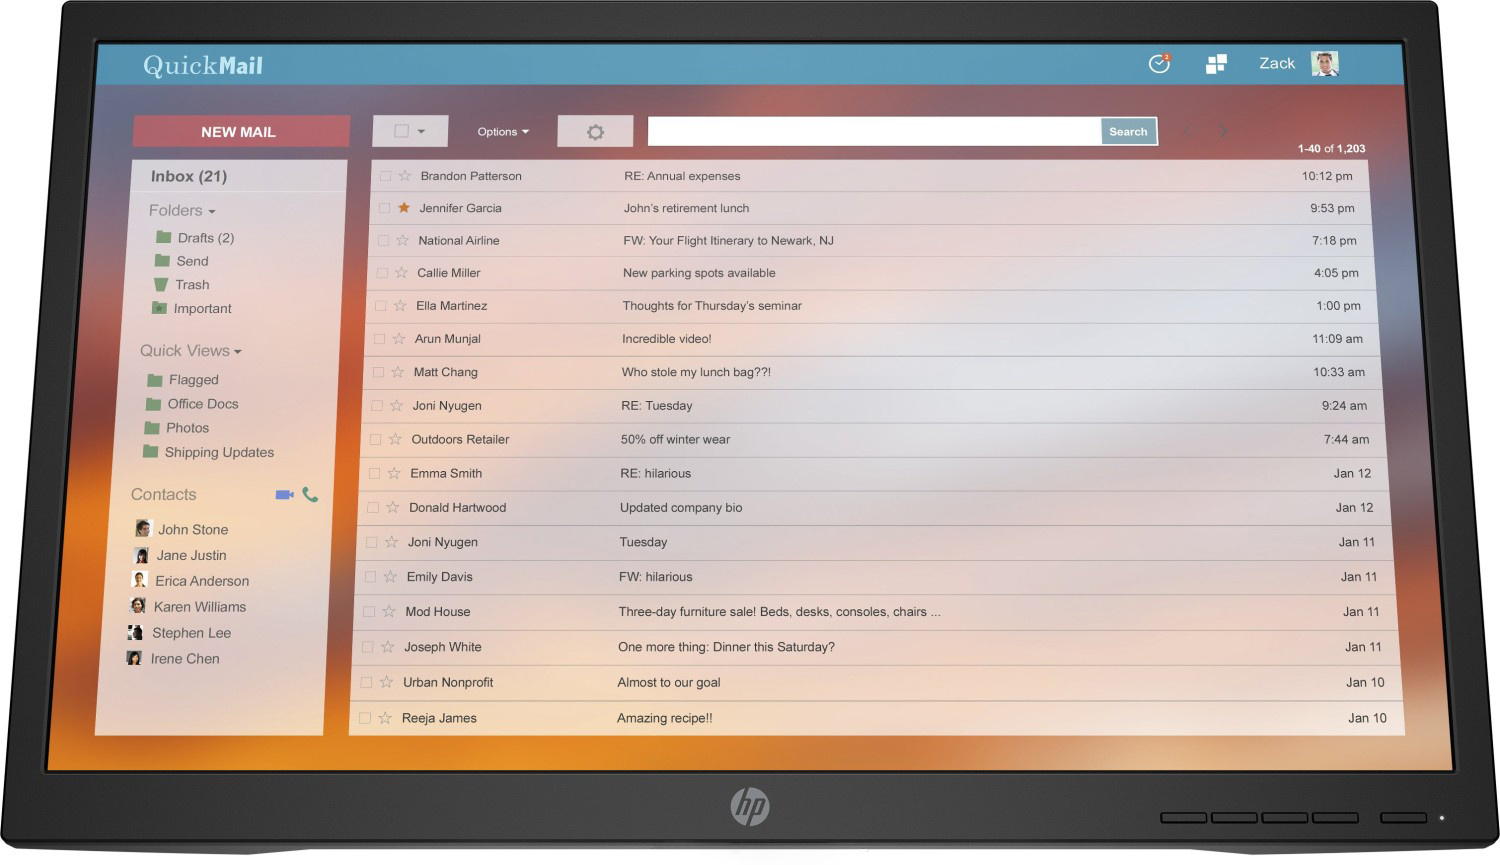Tick the checkbox for National Airline email
Screen dimensions: 1500x865
click(x=383, y=241)
